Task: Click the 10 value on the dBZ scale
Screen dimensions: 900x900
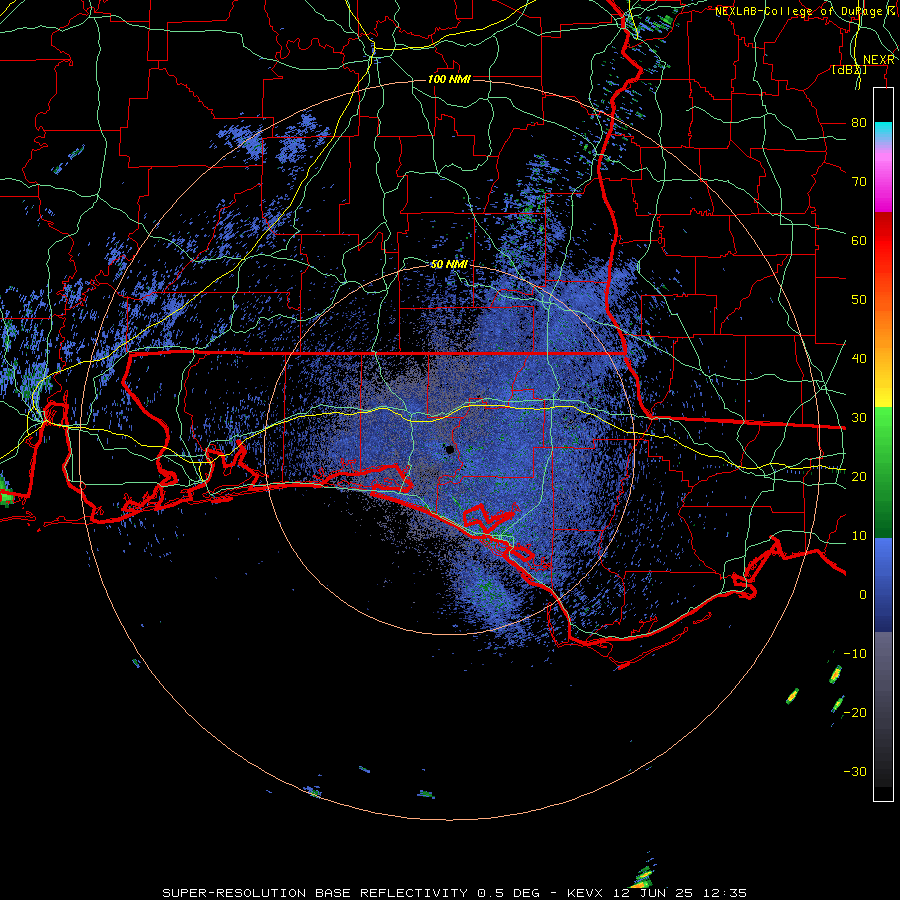Action: point(859,536)
